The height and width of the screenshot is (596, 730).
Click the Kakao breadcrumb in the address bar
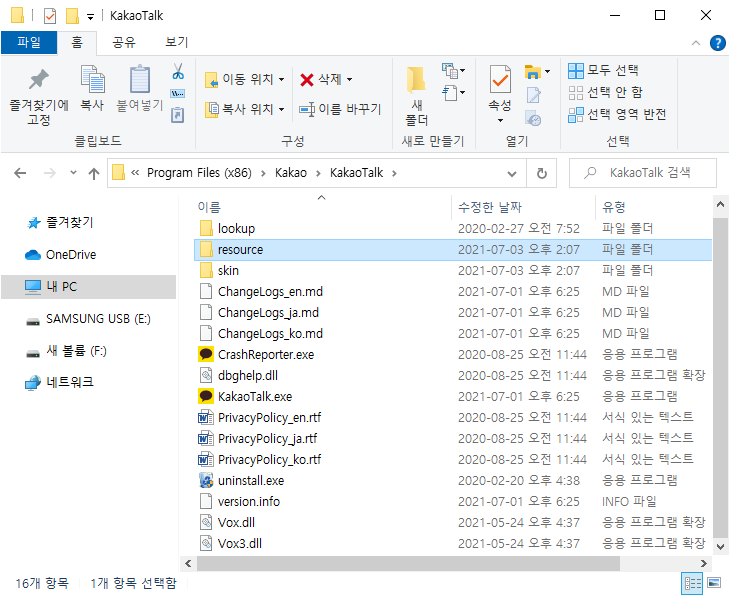(x=291, y=173)
